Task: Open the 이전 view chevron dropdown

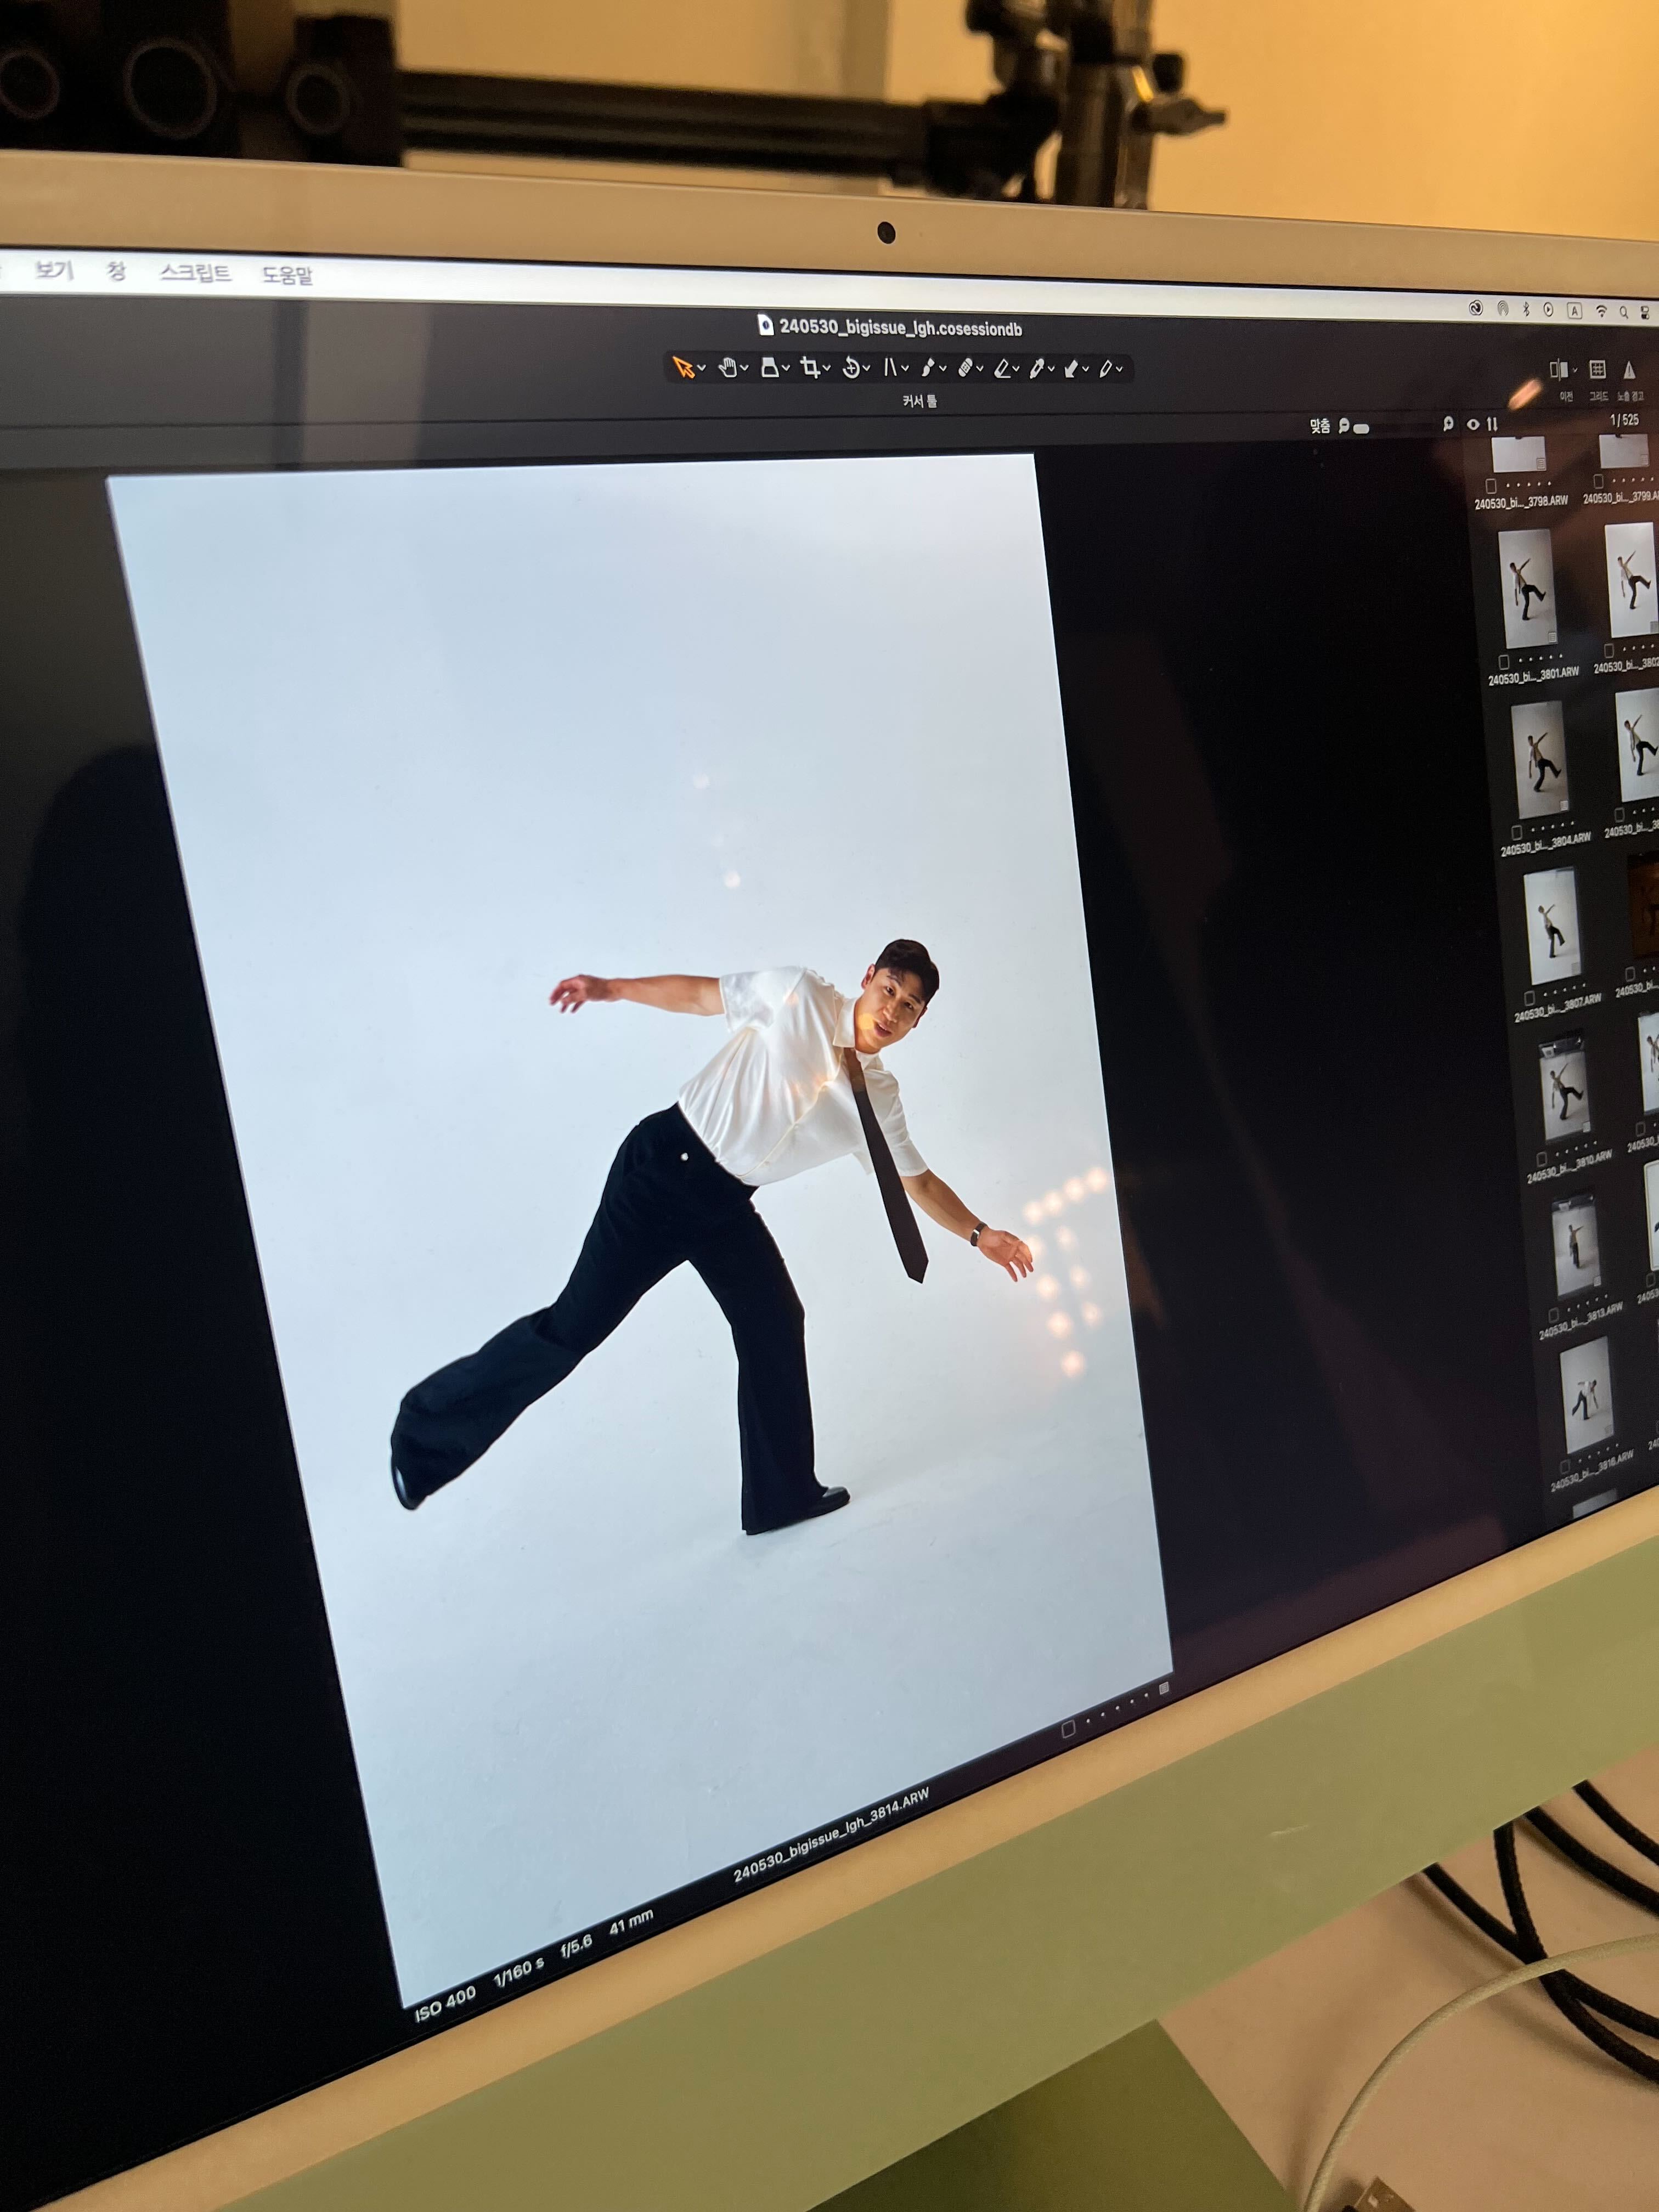Action: pyautogui.click(x=1575, y=370)
